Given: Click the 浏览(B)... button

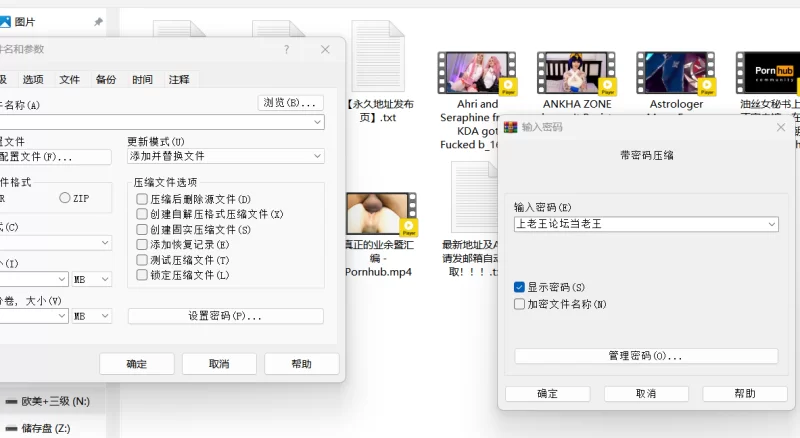Looking at the screenshot, I should click(x=290, y=103).
